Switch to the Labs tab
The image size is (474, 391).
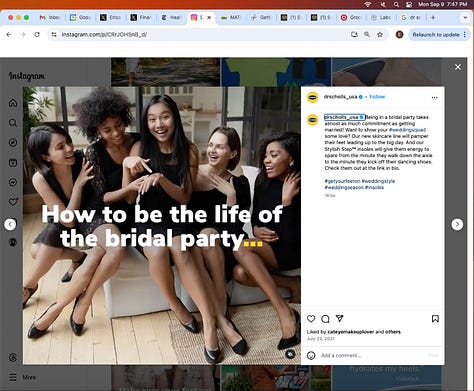381,17
